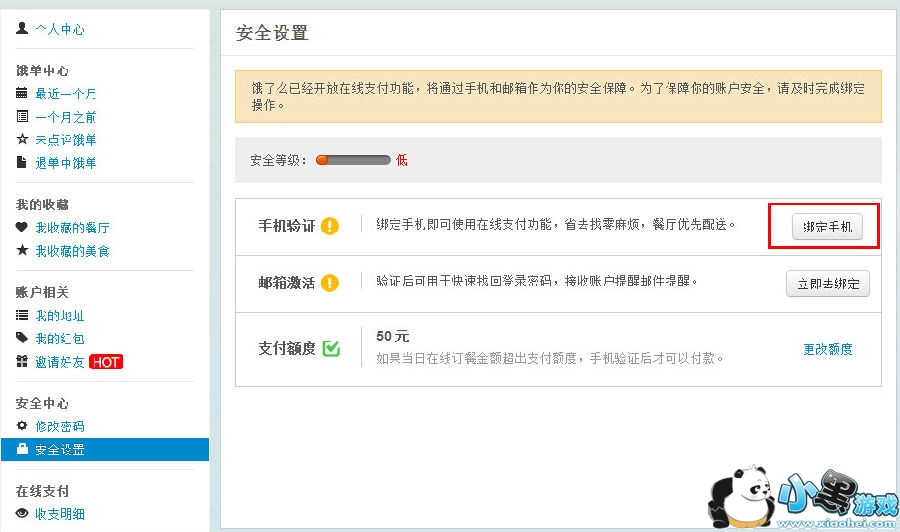Click the calendar icon for 最近一个月
Viewport: 900px width, 532px height.
tap(22, 93)
